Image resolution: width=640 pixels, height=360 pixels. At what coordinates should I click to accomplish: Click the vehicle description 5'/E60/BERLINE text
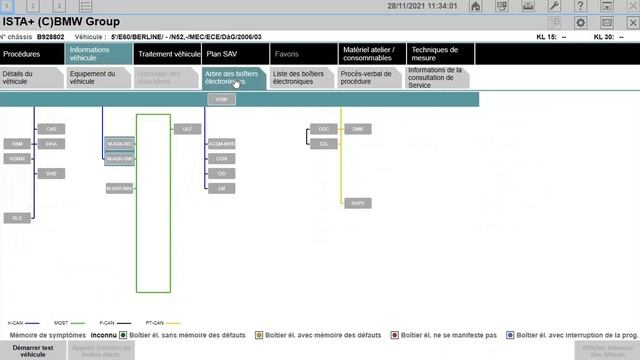tap(186, 37)
